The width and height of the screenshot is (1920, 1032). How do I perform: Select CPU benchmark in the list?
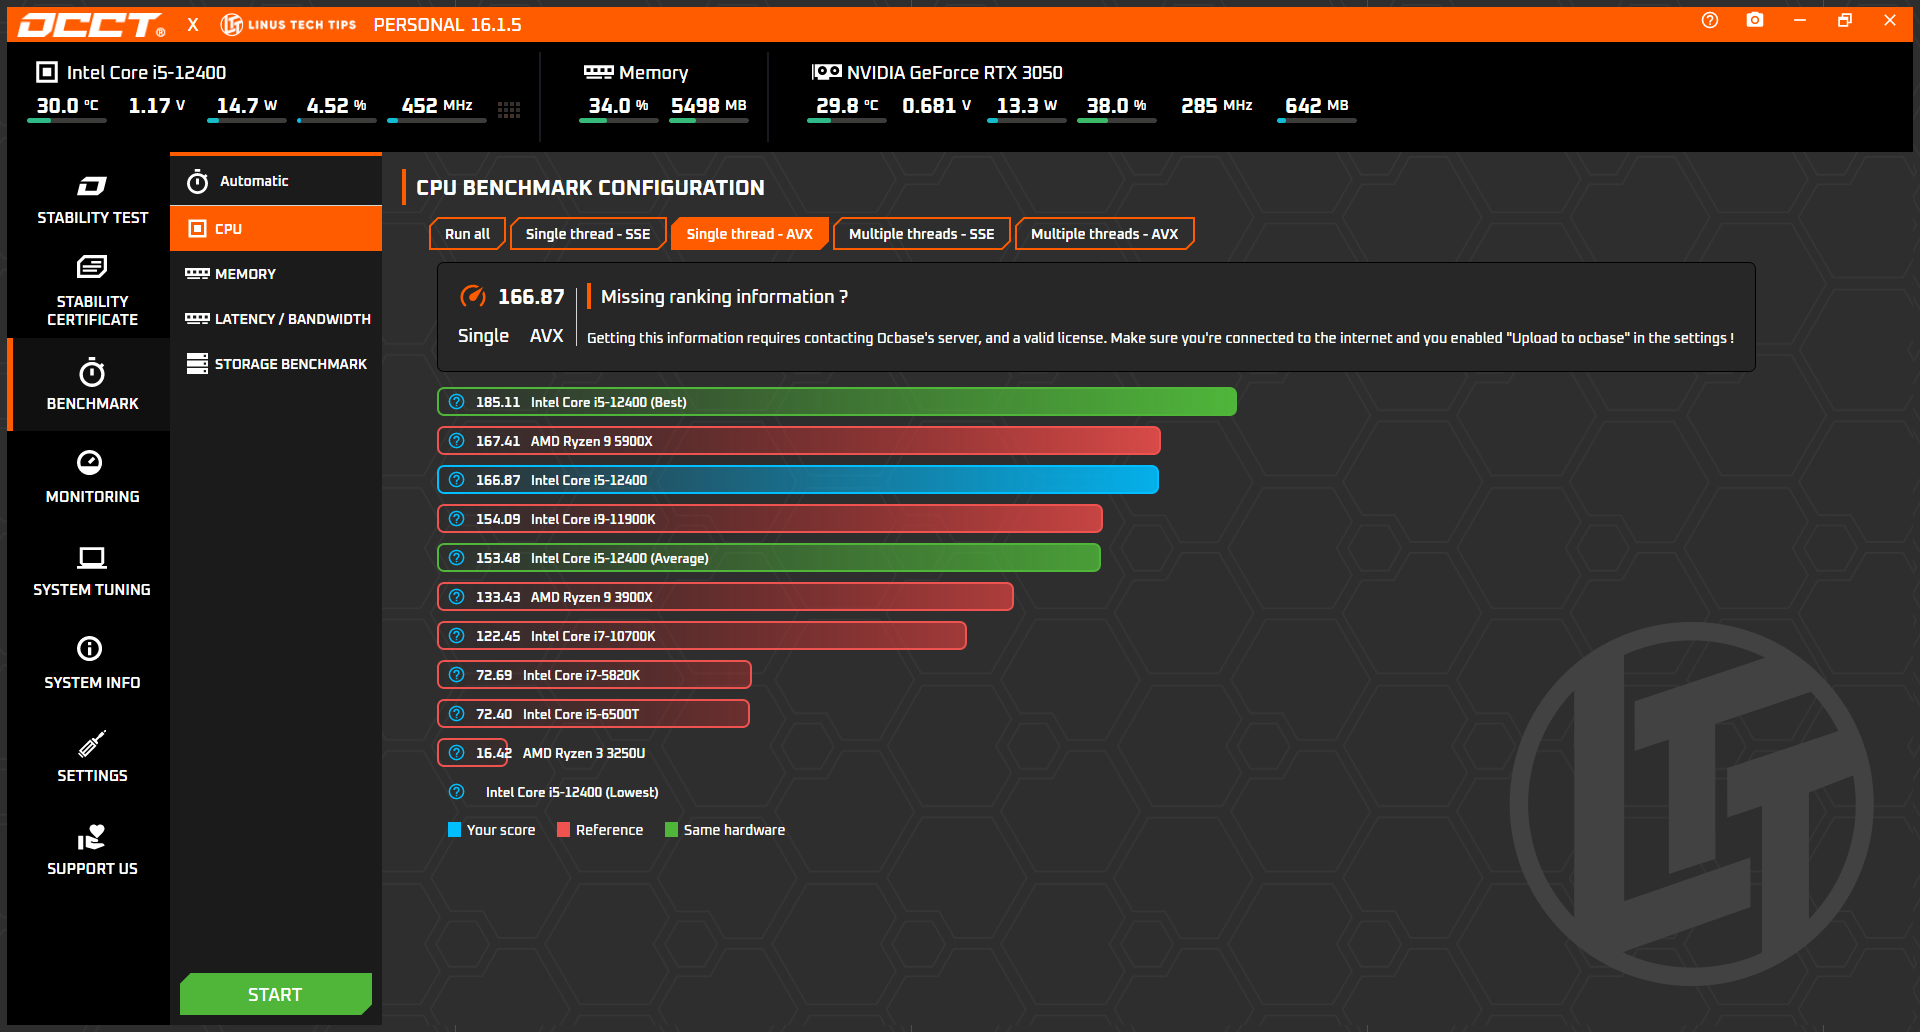pos(276,229)
